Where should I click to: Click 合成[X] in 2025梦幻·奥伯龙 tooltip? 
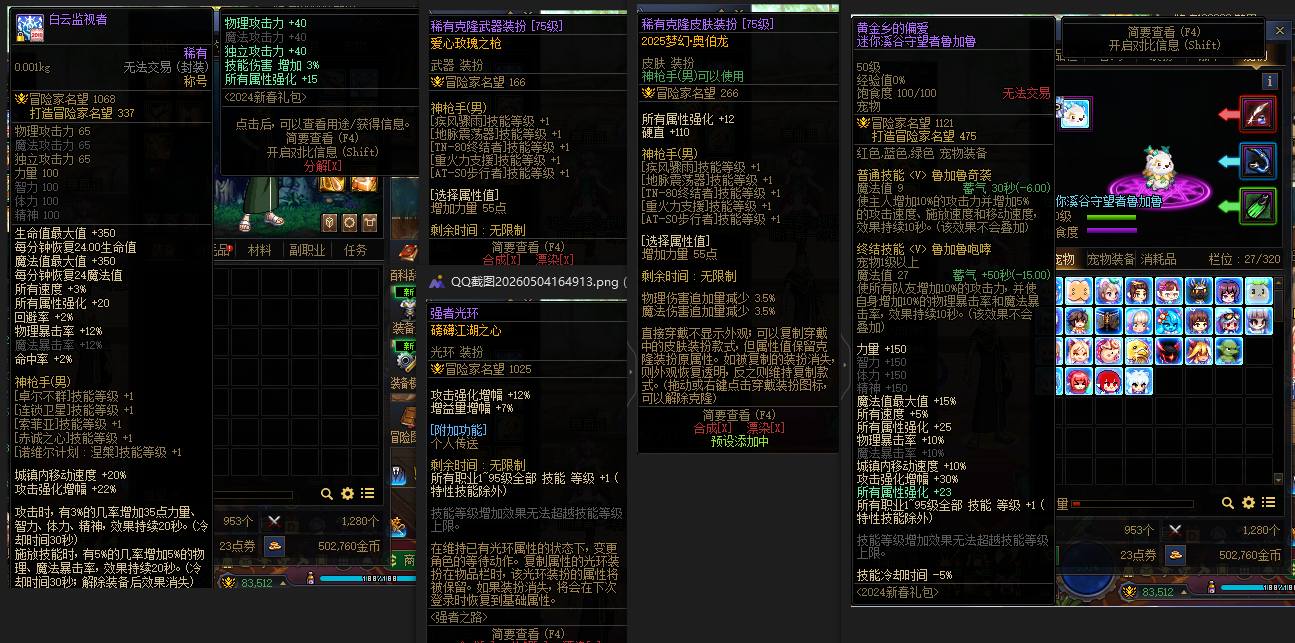pyautogui.click(x=712, y=428)
